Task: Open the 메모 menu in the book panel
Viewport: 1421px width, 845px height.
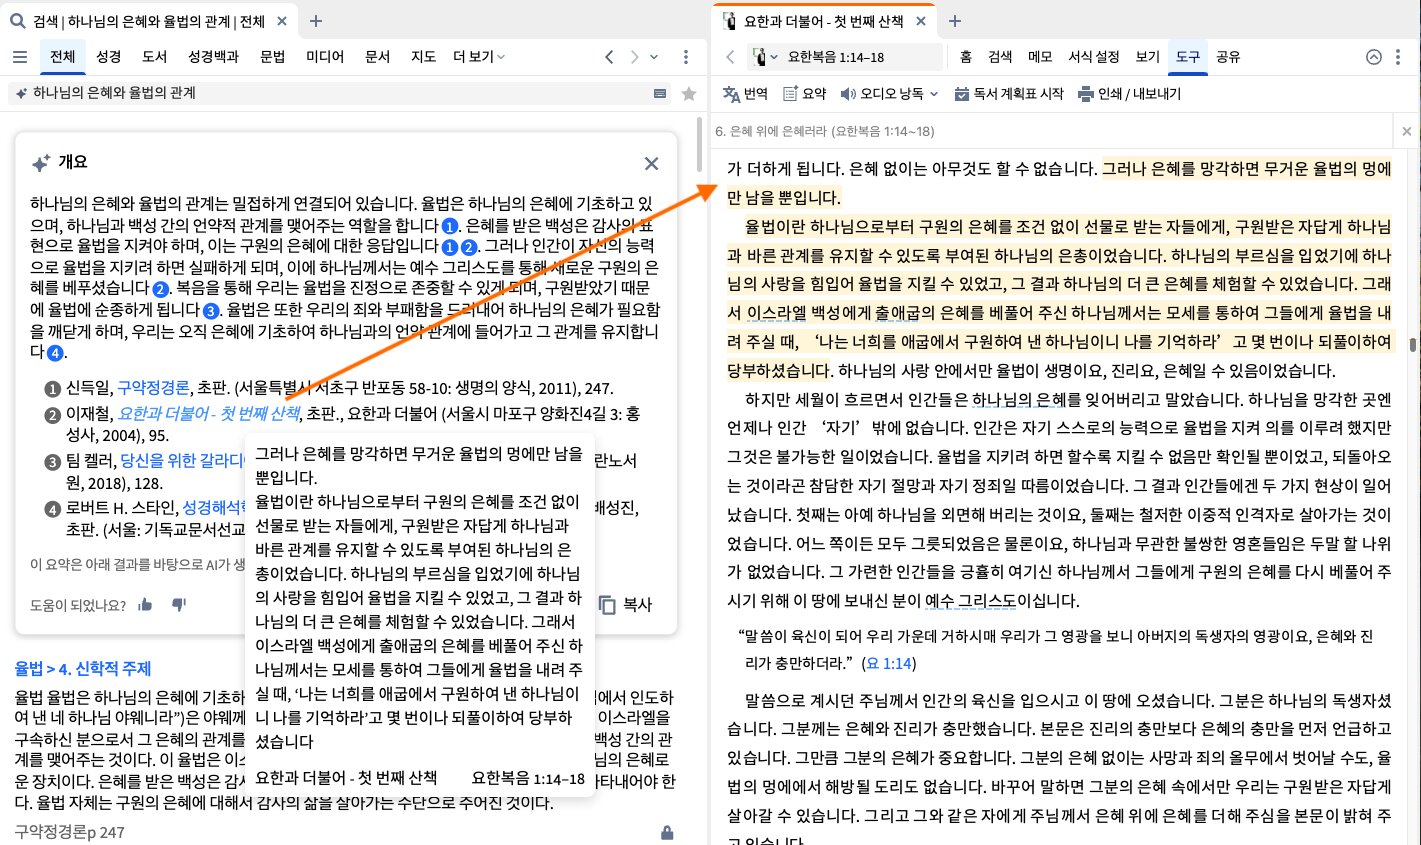Action: tap(1039, 57)
